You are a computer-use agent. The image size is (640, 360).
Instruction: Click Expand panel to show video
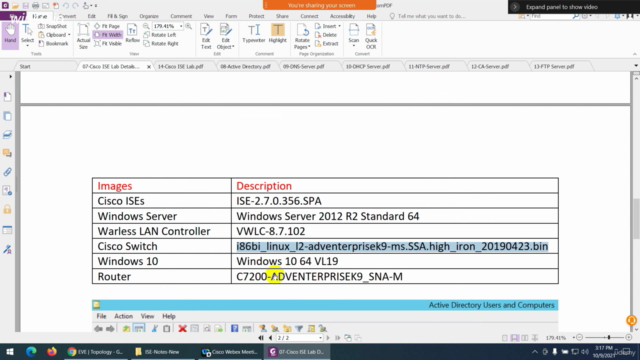pos(562,7)
